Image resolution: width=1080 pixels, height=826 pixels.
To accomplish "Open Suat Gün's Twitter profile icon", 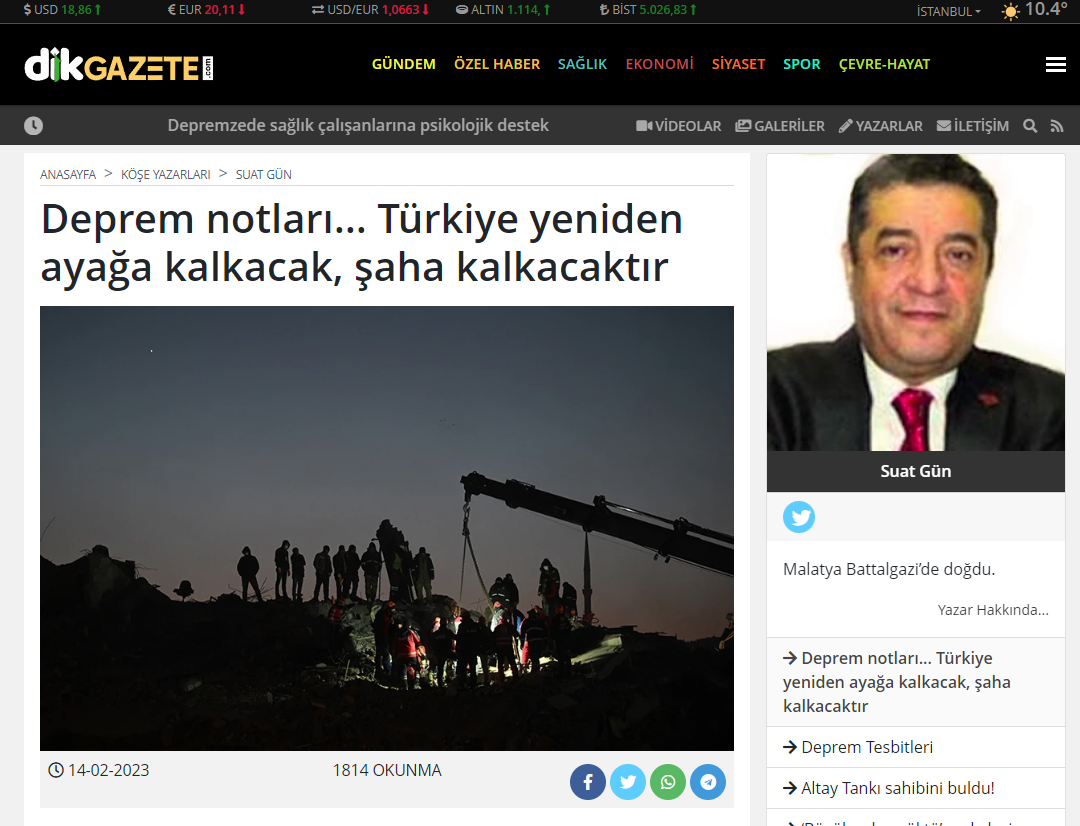I will click(799, 517).
